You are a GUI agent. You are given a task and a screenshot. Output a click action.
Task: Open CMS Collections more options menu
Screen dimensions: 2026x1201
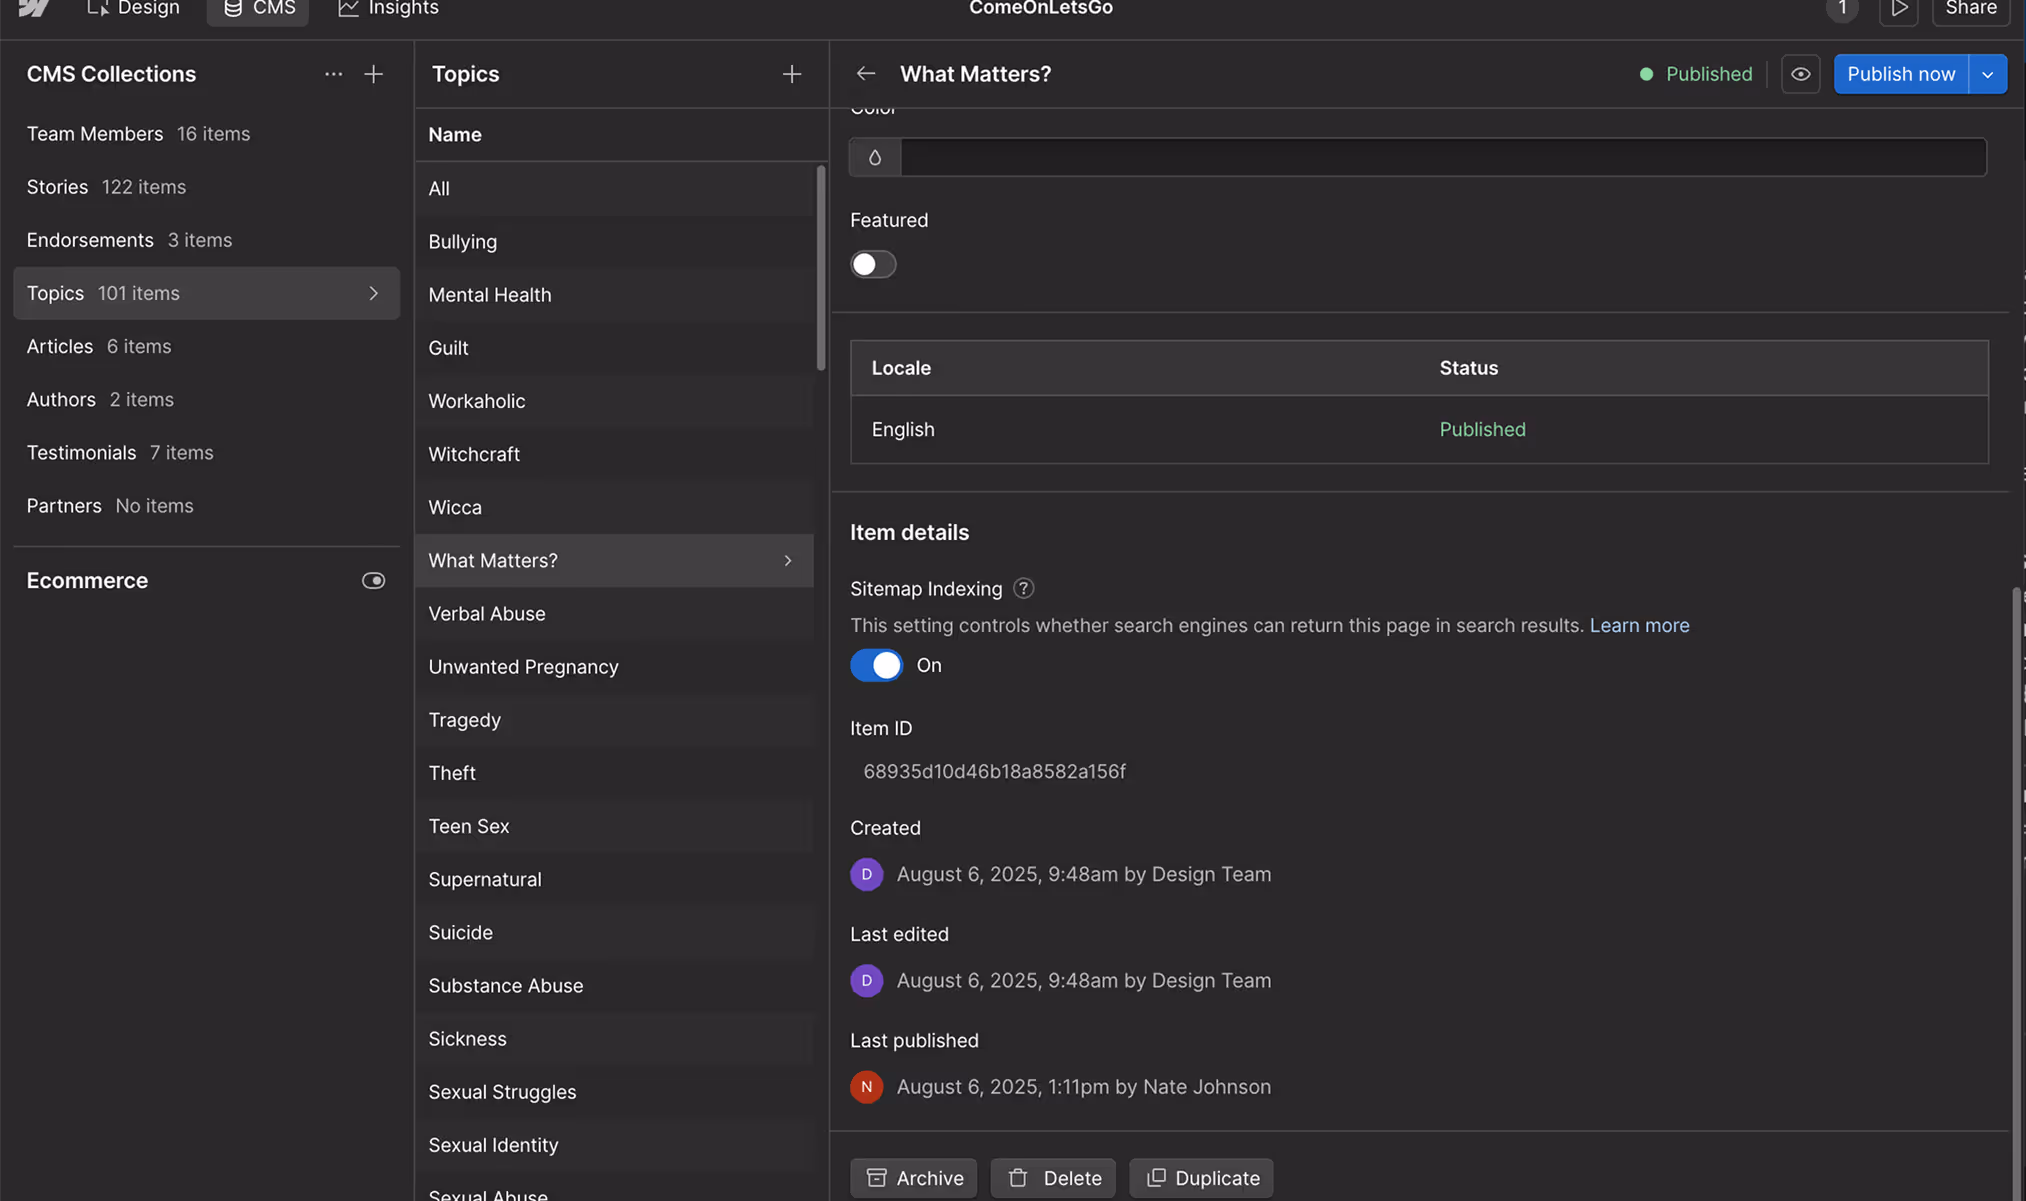(333, 74)
